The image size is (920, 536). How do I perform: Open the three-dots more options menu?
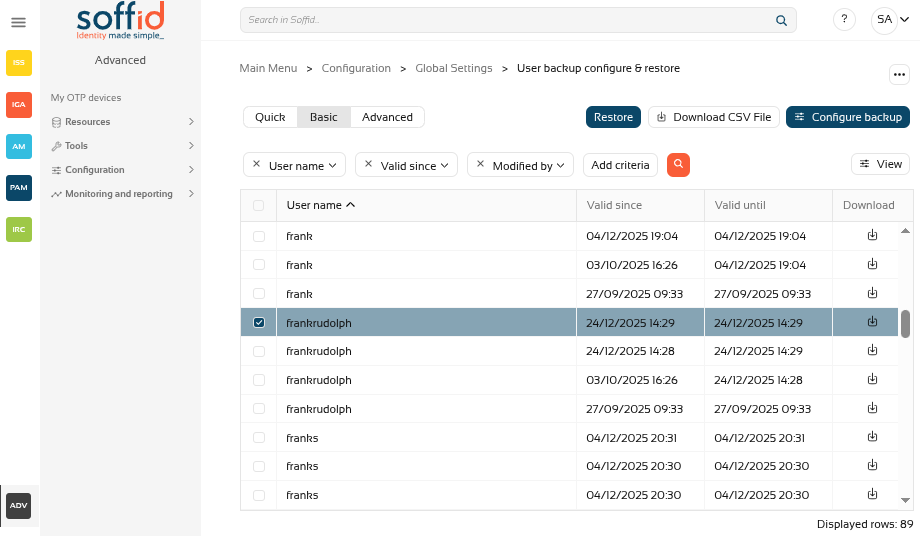click(898, 75)
